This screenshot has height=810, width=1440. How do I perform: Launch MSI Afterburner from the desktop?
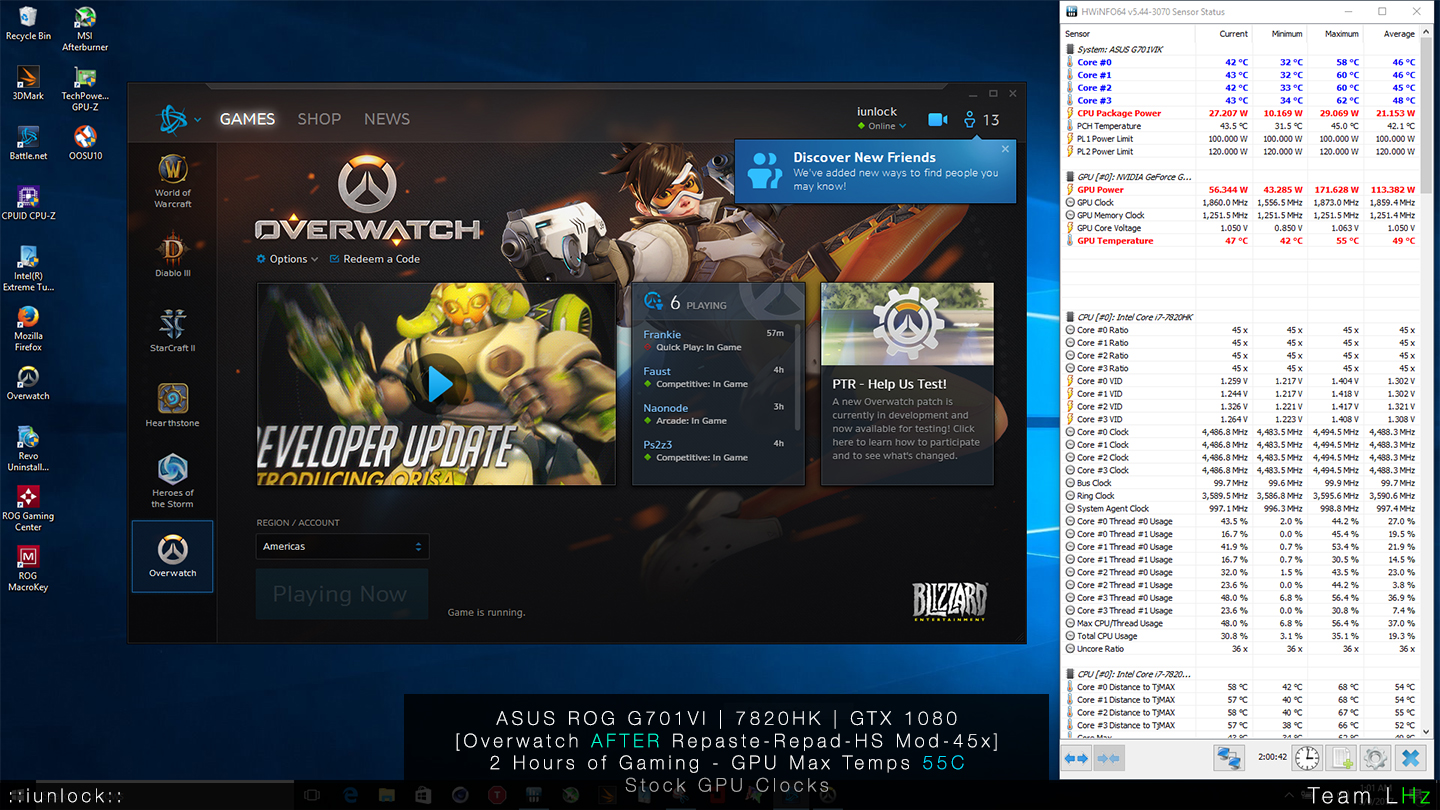click(85, 28)
